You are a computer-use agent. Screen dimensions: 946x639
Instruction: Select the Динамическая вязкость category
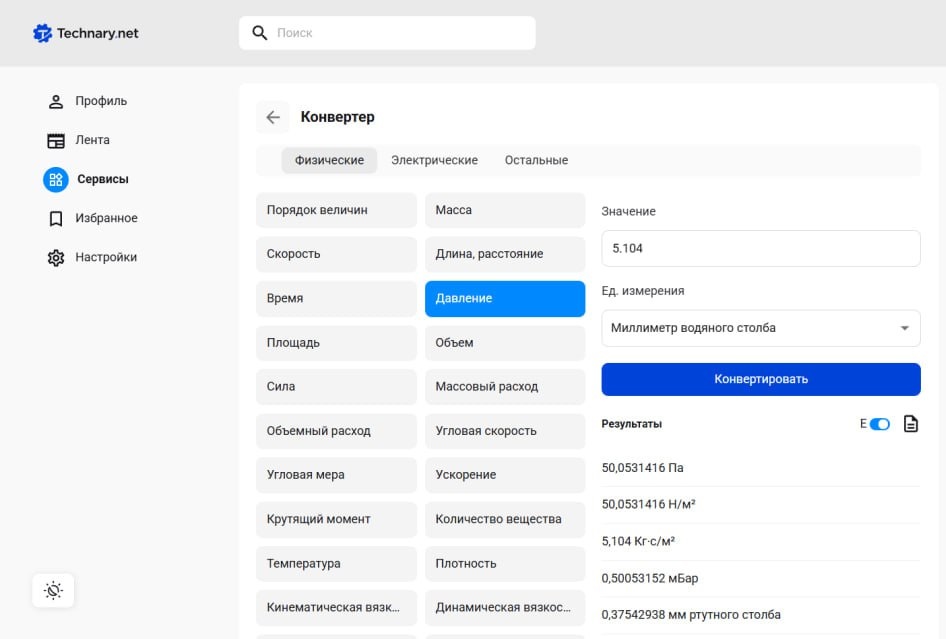coord(505,608)
